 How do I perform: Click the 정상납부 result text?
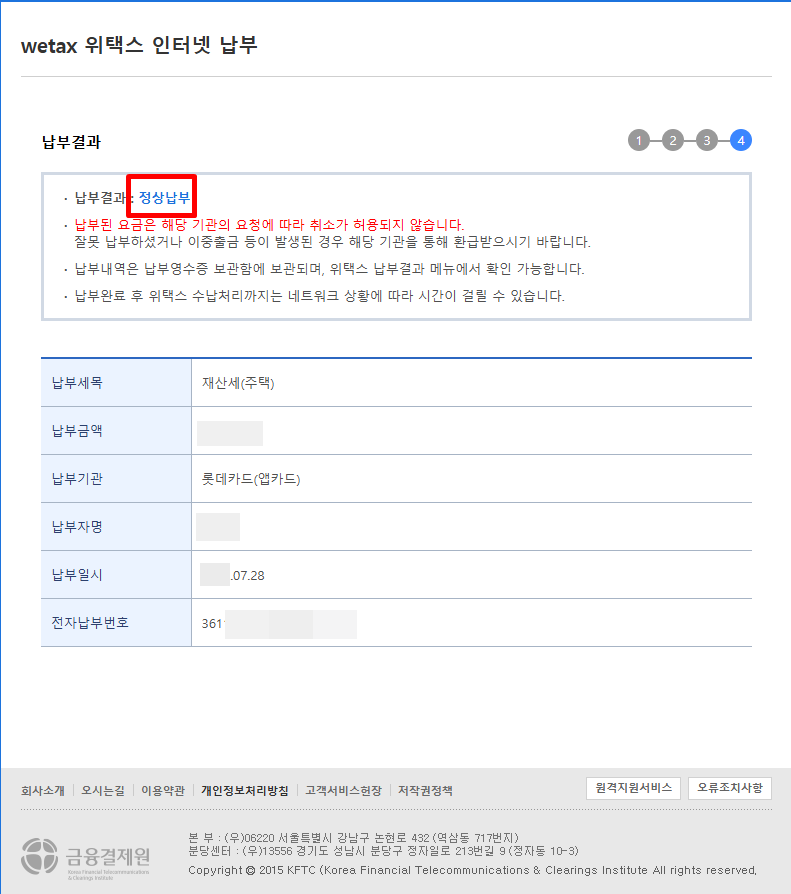pyautogui.click(x=164, y=198)
